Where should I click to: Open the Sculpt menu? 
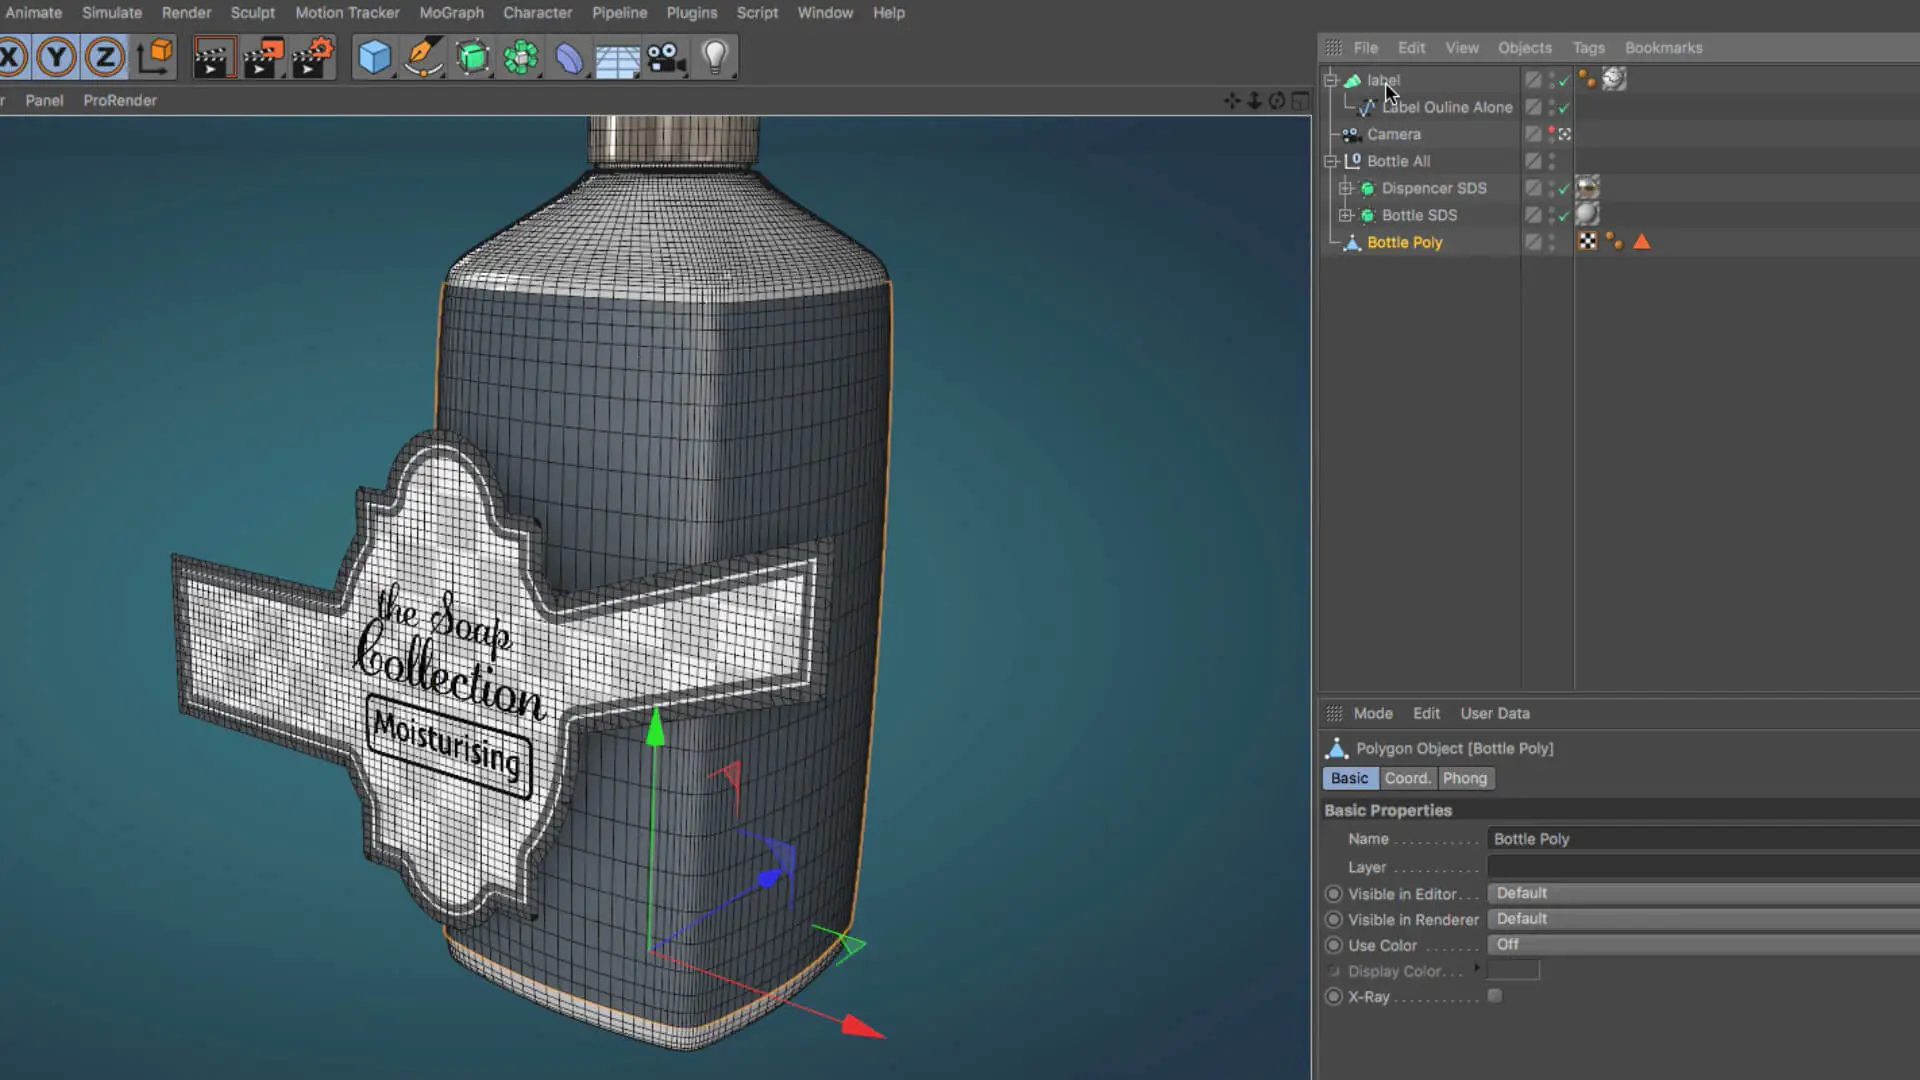point(252,13)
